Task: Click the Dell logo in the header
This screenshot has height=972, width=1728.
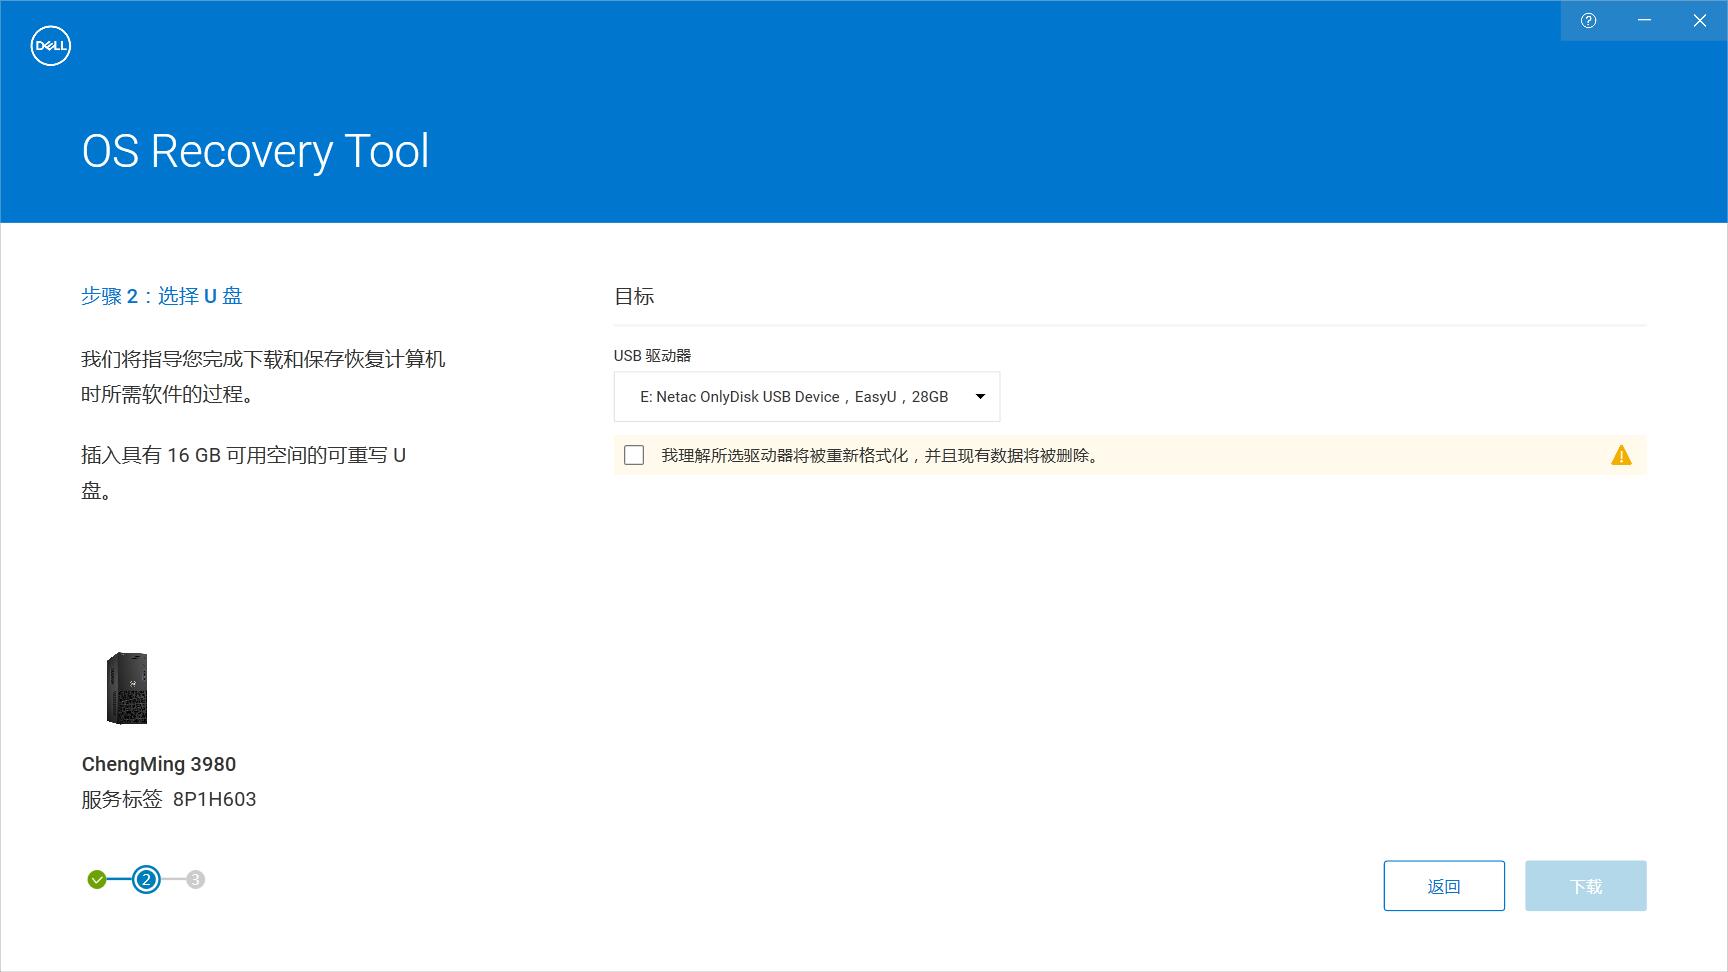Action: point(50,46)
